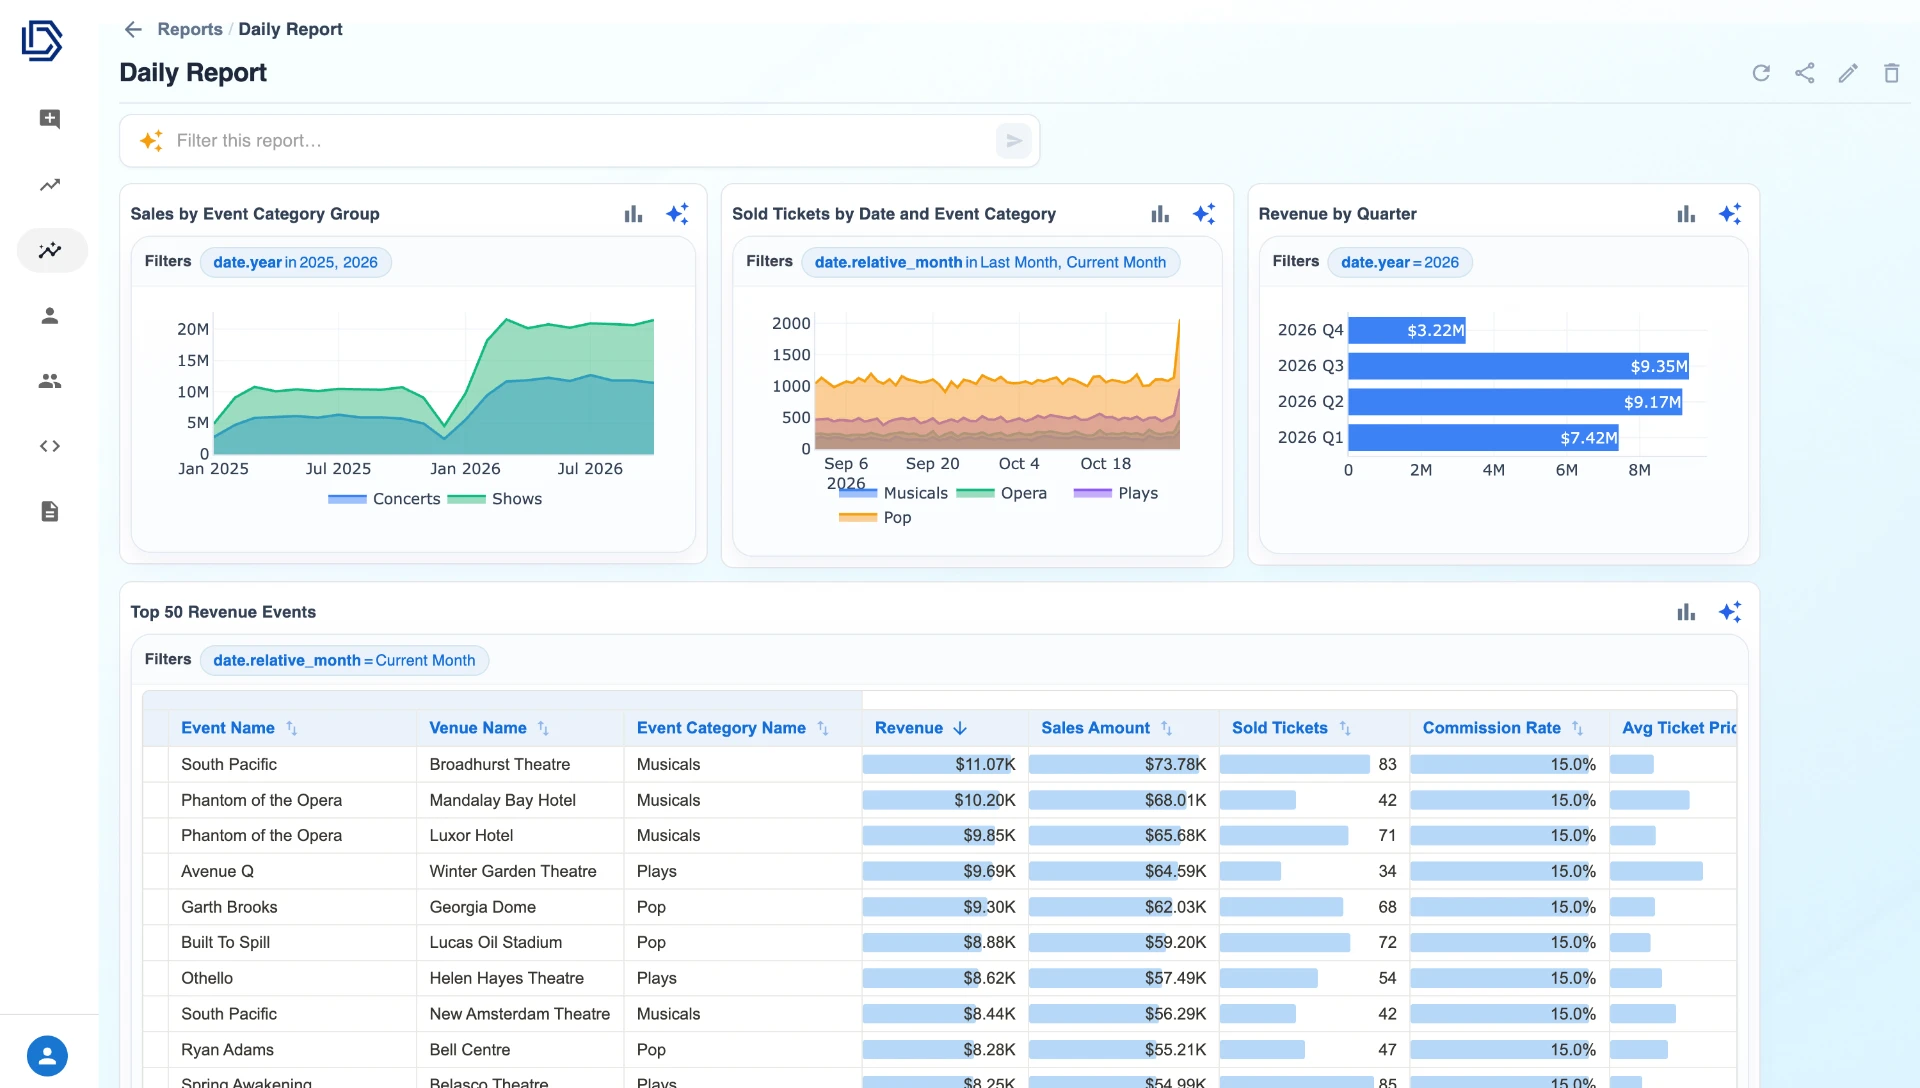Click AI sparkle on Sold Tickets by Date card
The height and width of the screenshot is (1088, 1920).
click(1204, 214)
